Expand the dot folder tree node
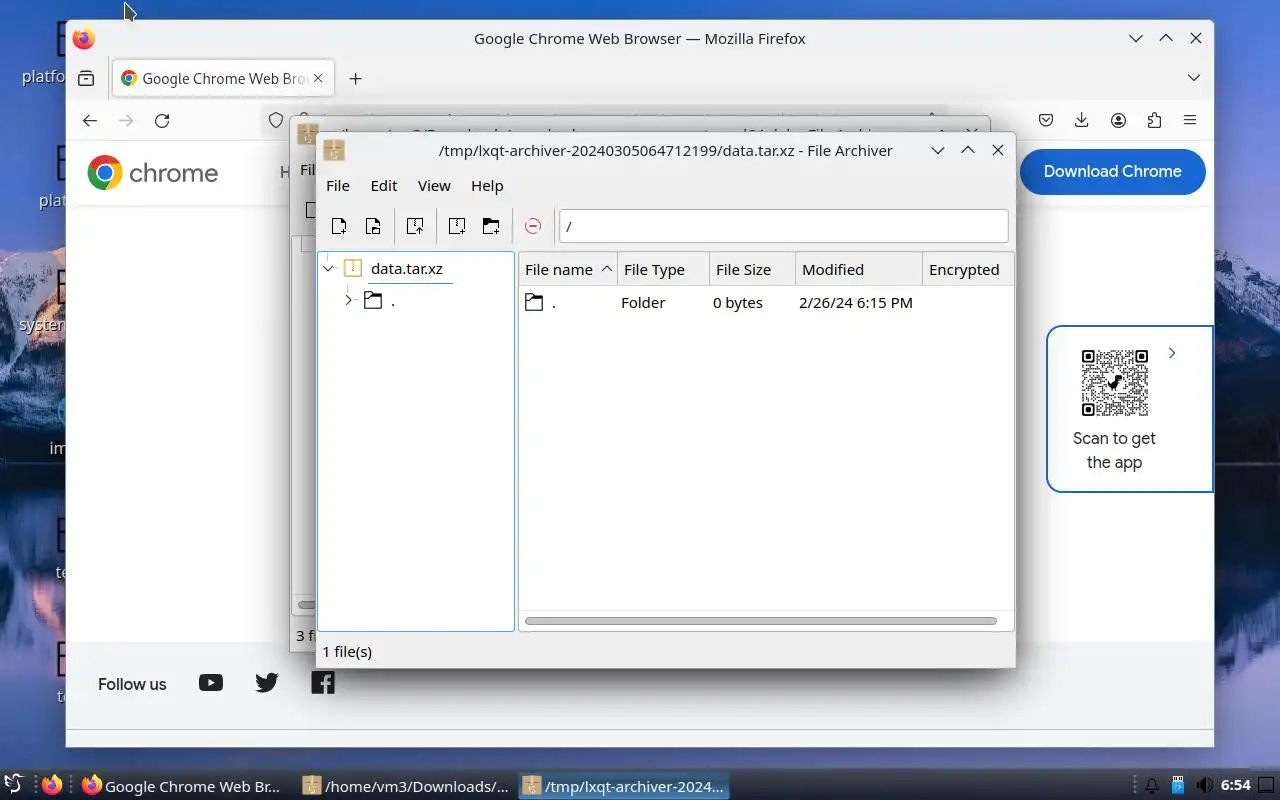Viewport: 1280px width, 800px height. (348, 300)
